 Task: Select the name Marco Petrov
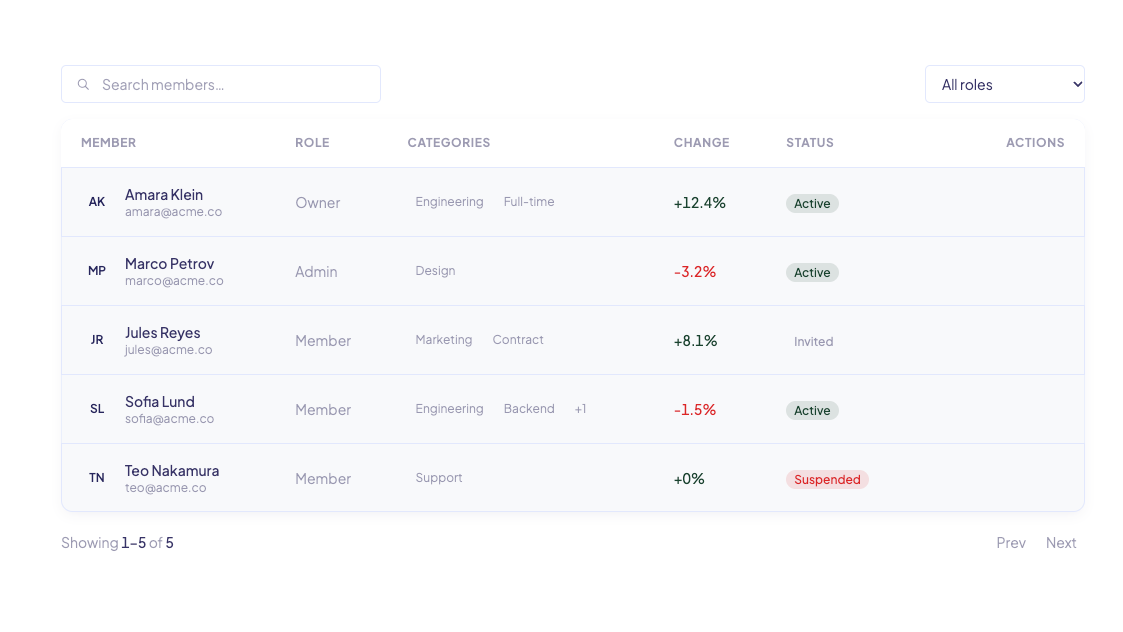click(x=170, y=264)
